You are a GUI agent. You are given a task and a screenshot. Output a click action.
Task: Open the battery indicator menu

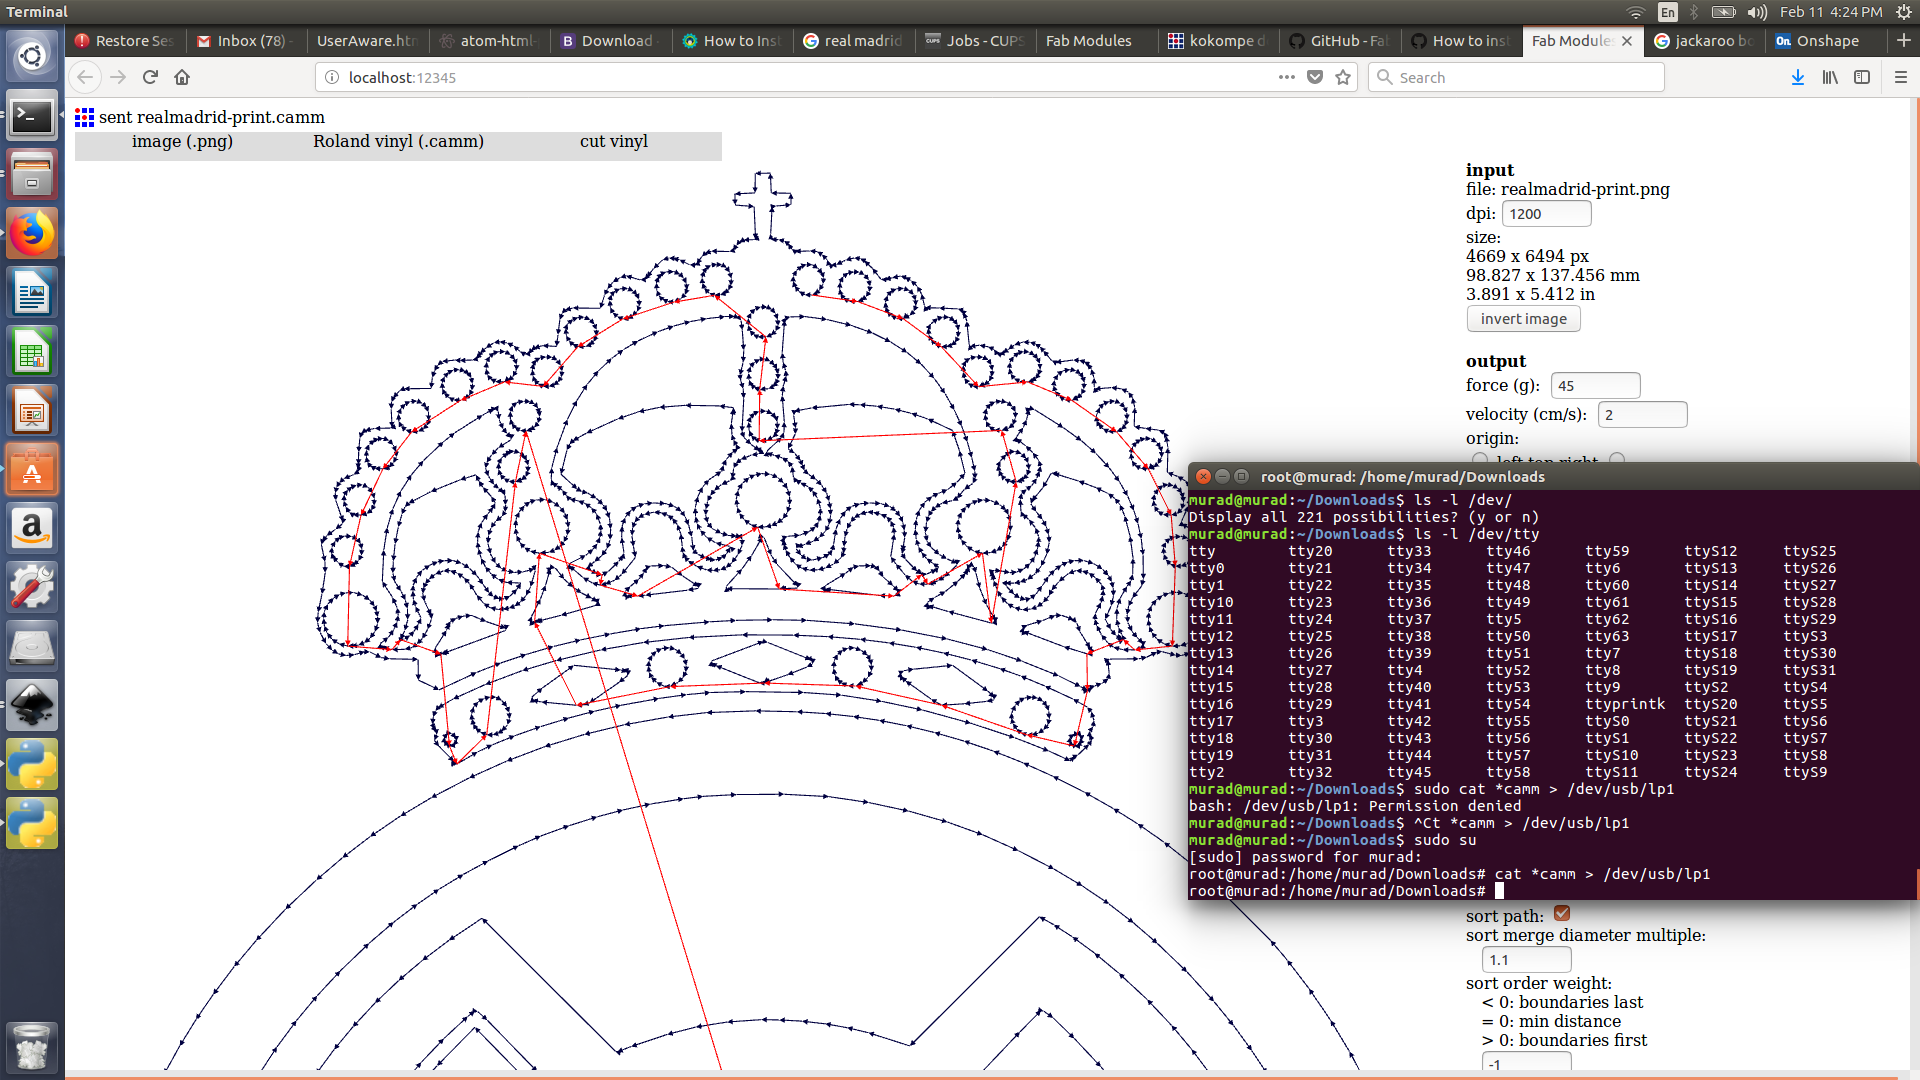point(1723,12)
